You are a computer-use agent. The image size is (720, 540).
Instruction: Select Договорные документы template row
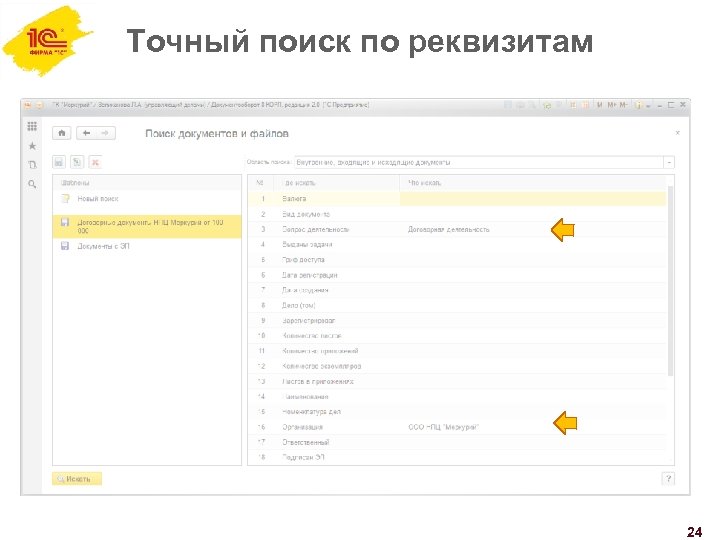click(x=147, y=226)
